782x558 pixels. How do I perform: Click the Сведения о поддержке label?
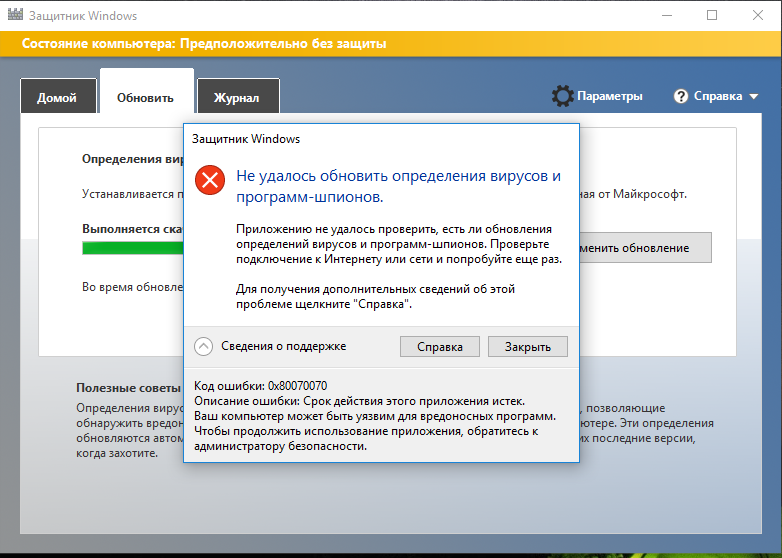pyautogui.click(x=283, y=346)
